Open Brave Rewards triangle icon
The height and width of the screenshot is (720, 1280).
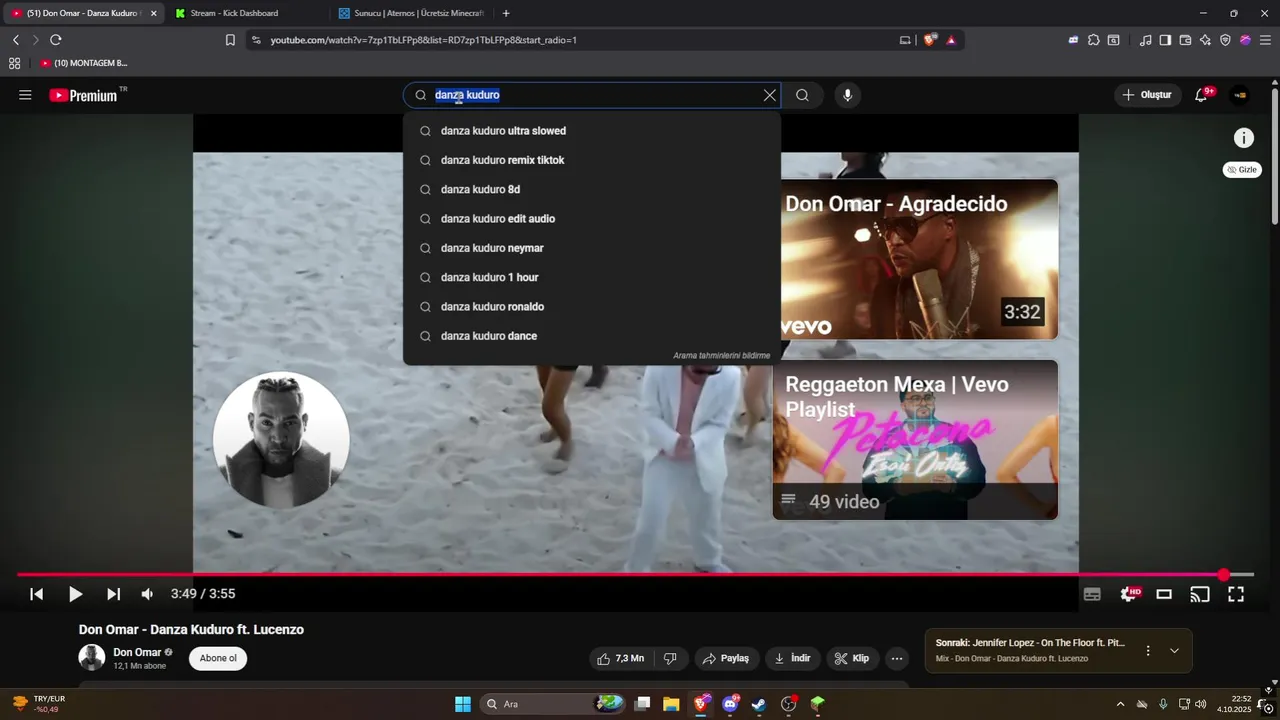[951, 40]
